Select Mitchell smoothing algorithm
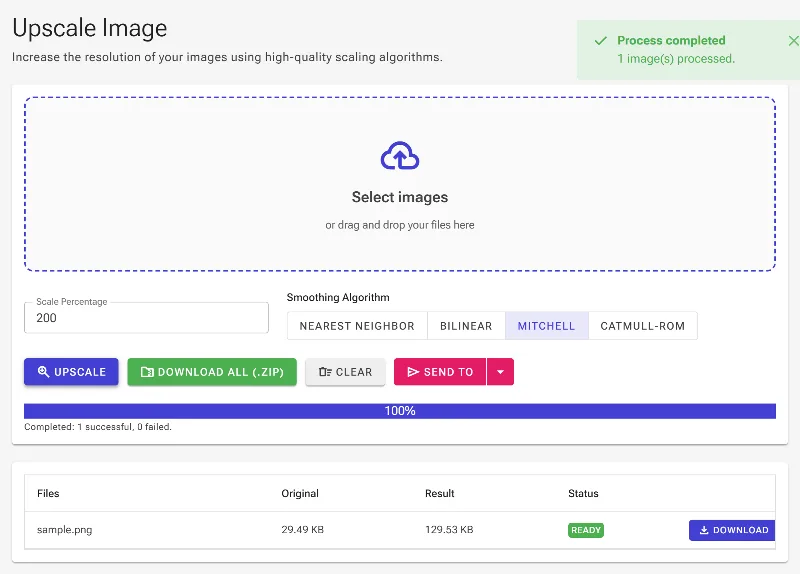Viewport: 800px width, 574px height. 546,326
